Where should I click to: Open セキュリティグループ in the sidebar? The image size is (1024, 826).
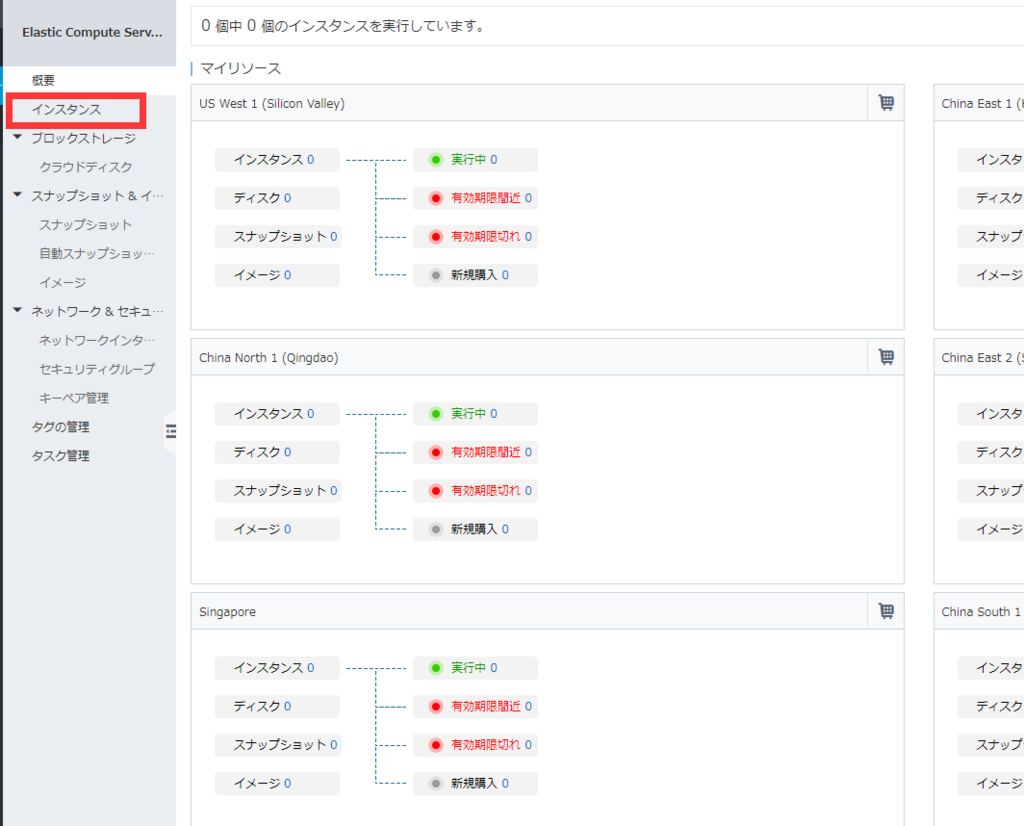(97, 369)
